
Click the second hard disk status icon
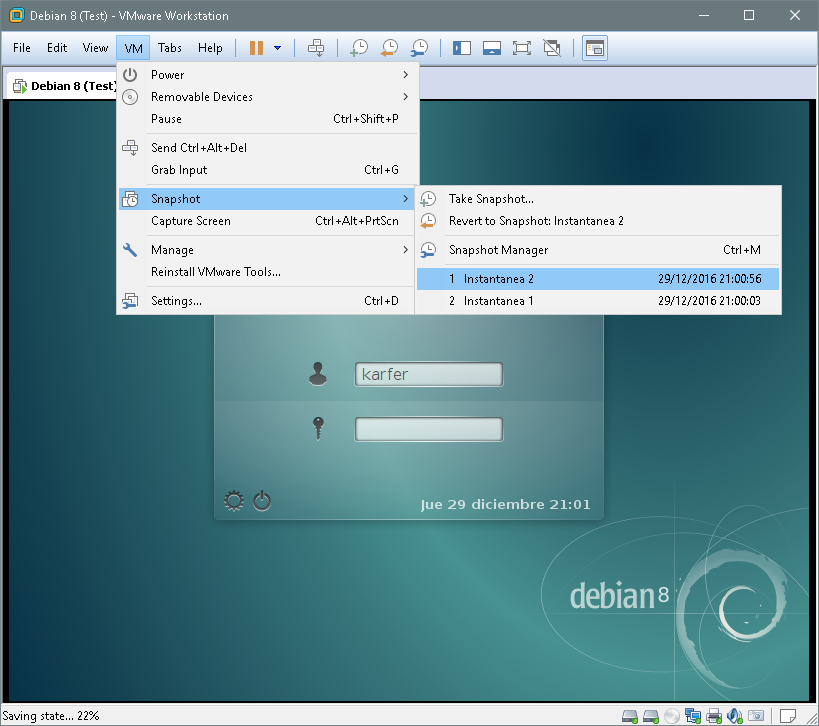coord(651,716)
